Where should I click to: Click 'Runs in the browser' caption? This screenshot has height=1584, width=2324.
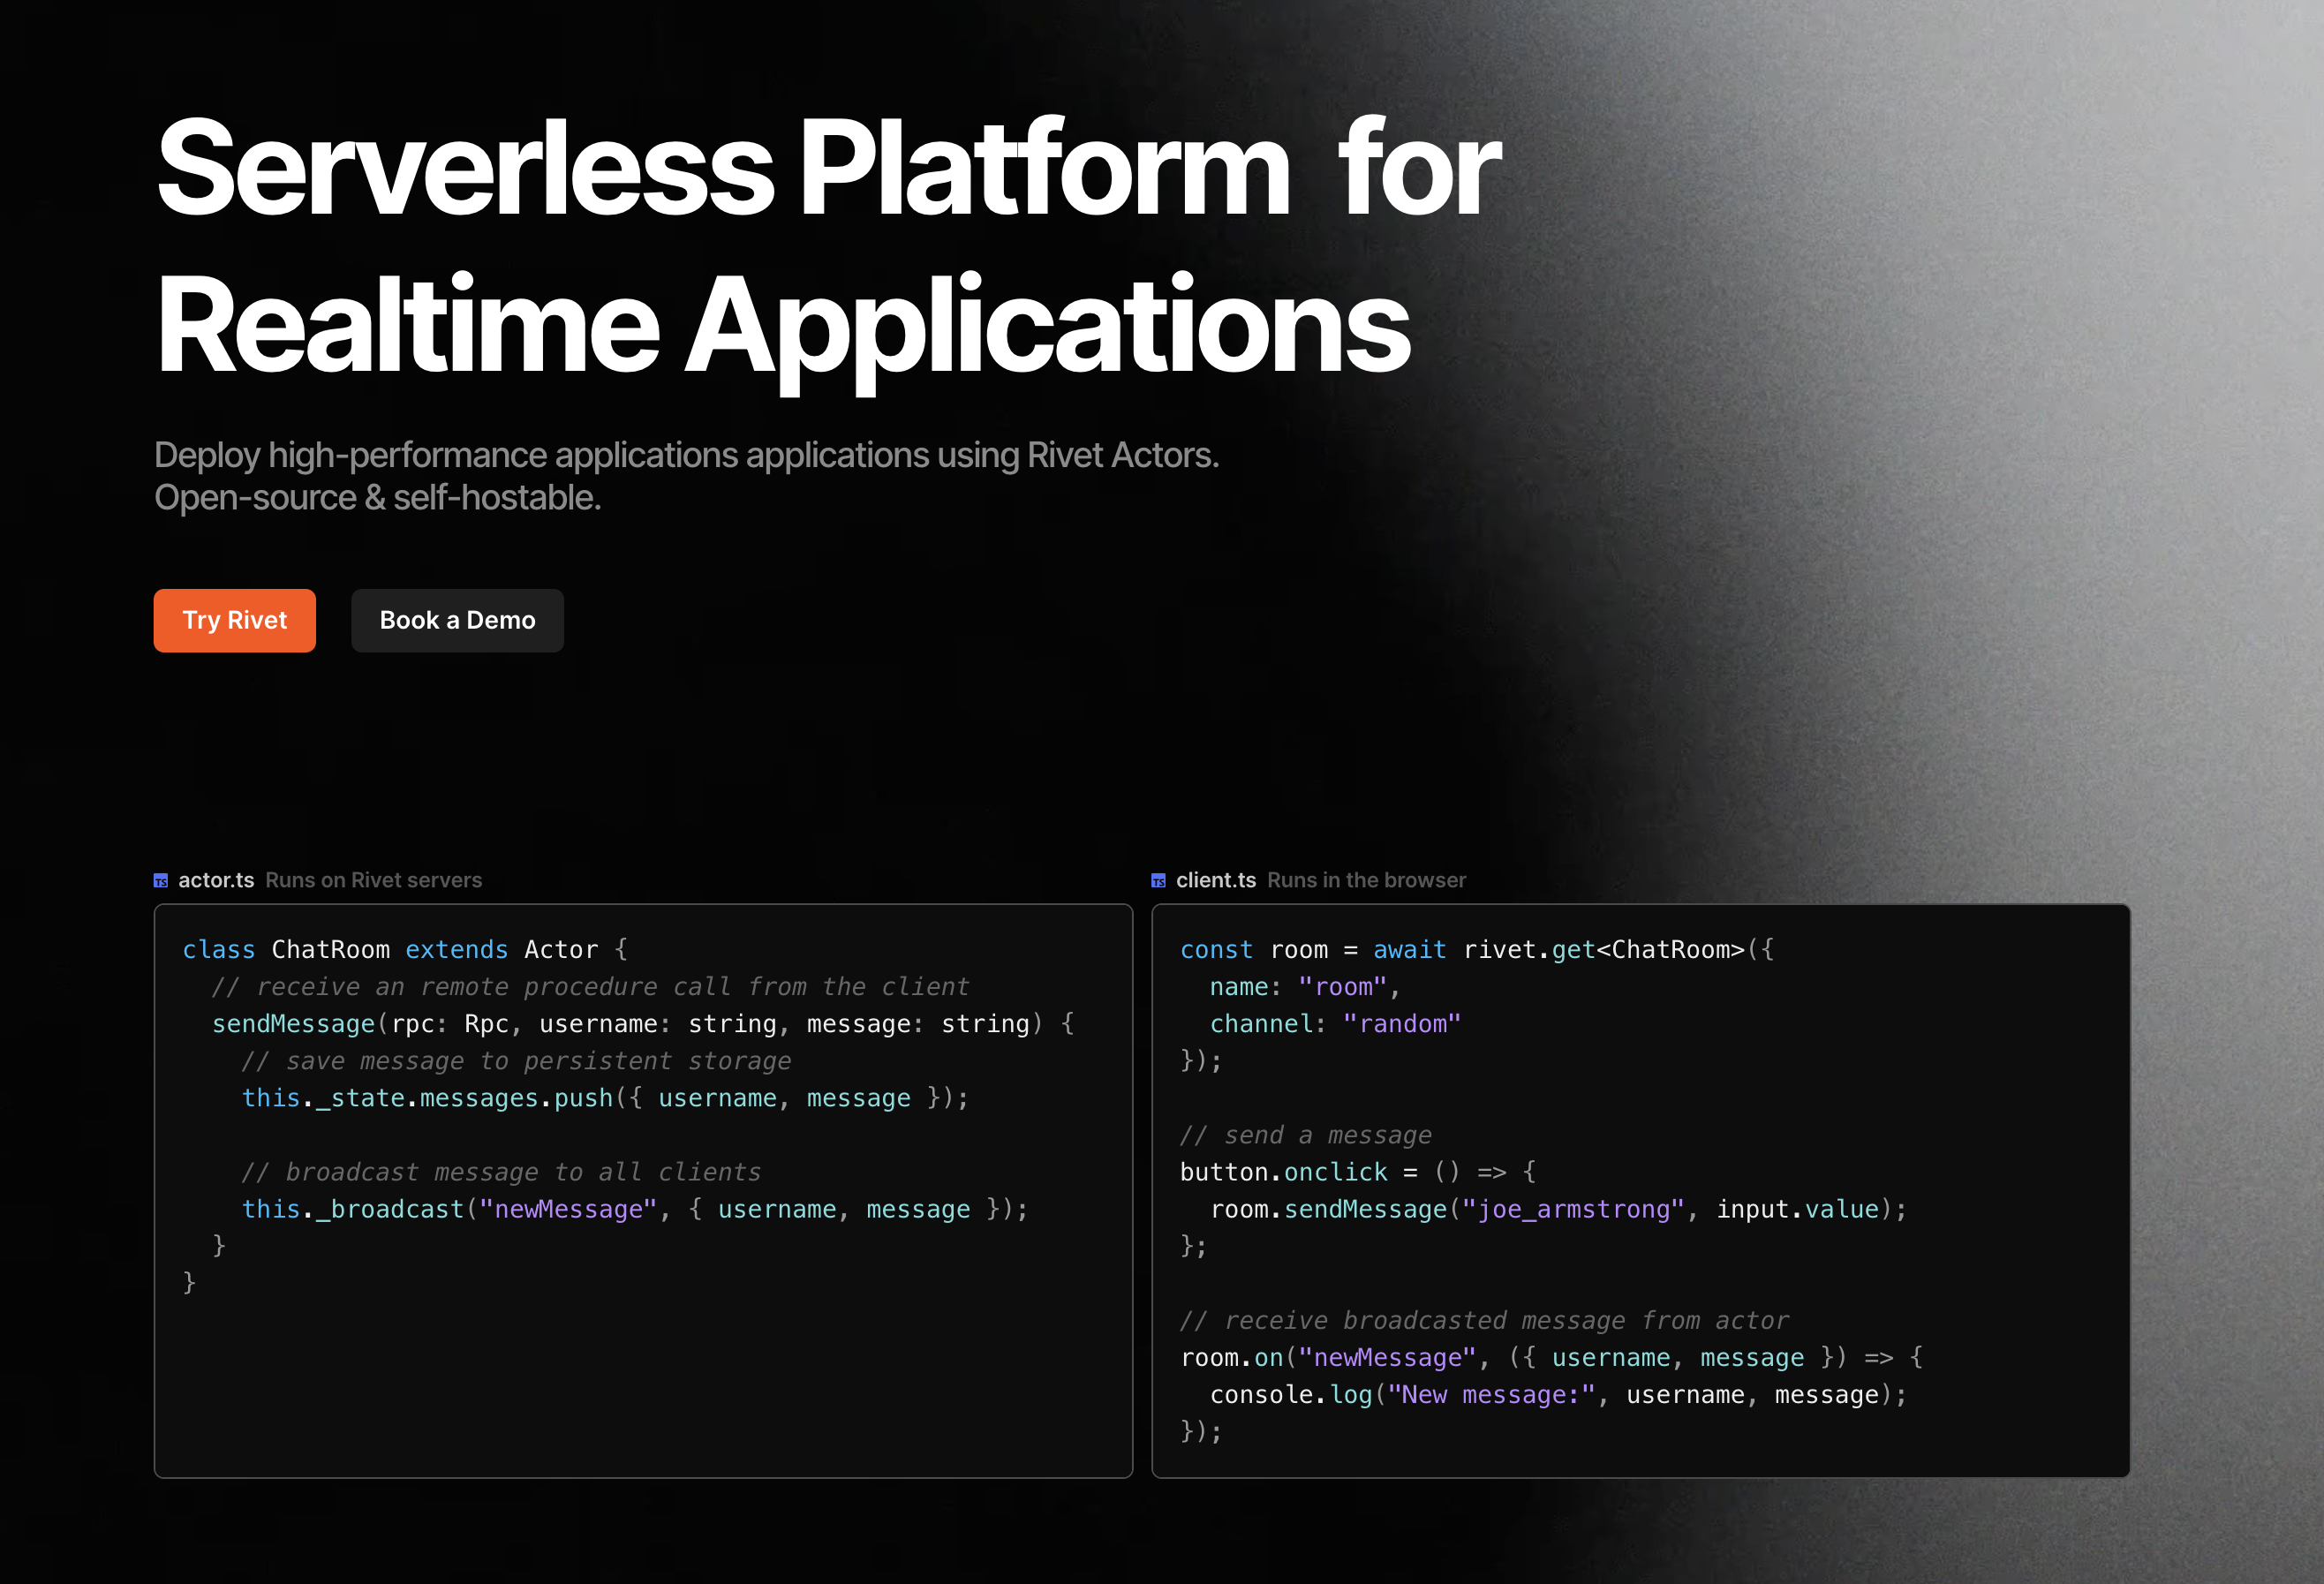point(1367,880)
